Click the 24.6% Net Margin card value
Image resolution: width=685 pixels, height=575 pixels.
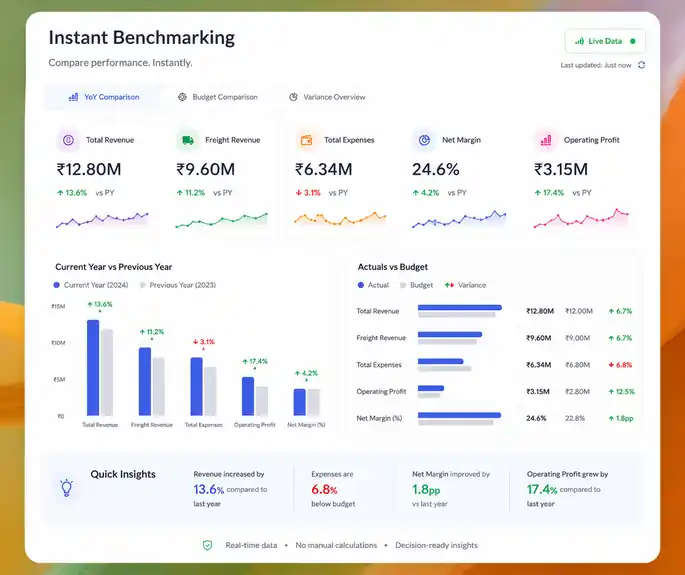pos(436,169)
